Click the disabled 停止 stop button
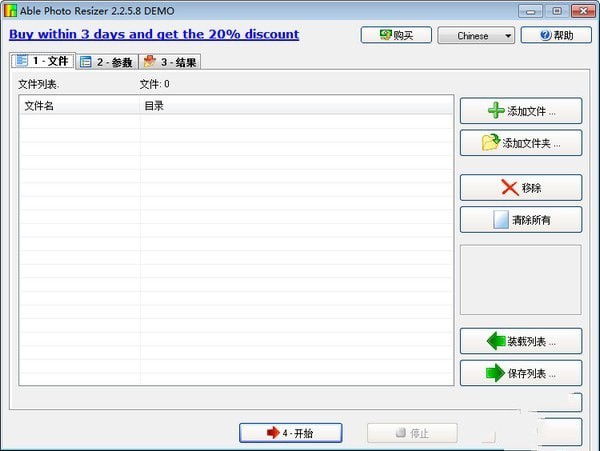Viewport: 600px width, 451px height. pos(412,433)
